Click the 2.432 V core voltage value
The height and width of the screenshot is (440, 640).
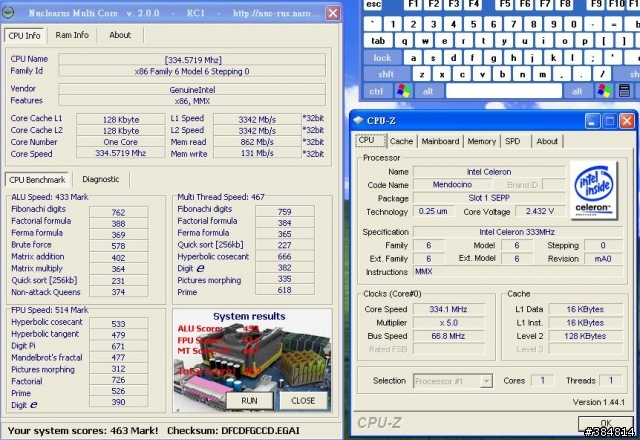(x=540, y=211)
